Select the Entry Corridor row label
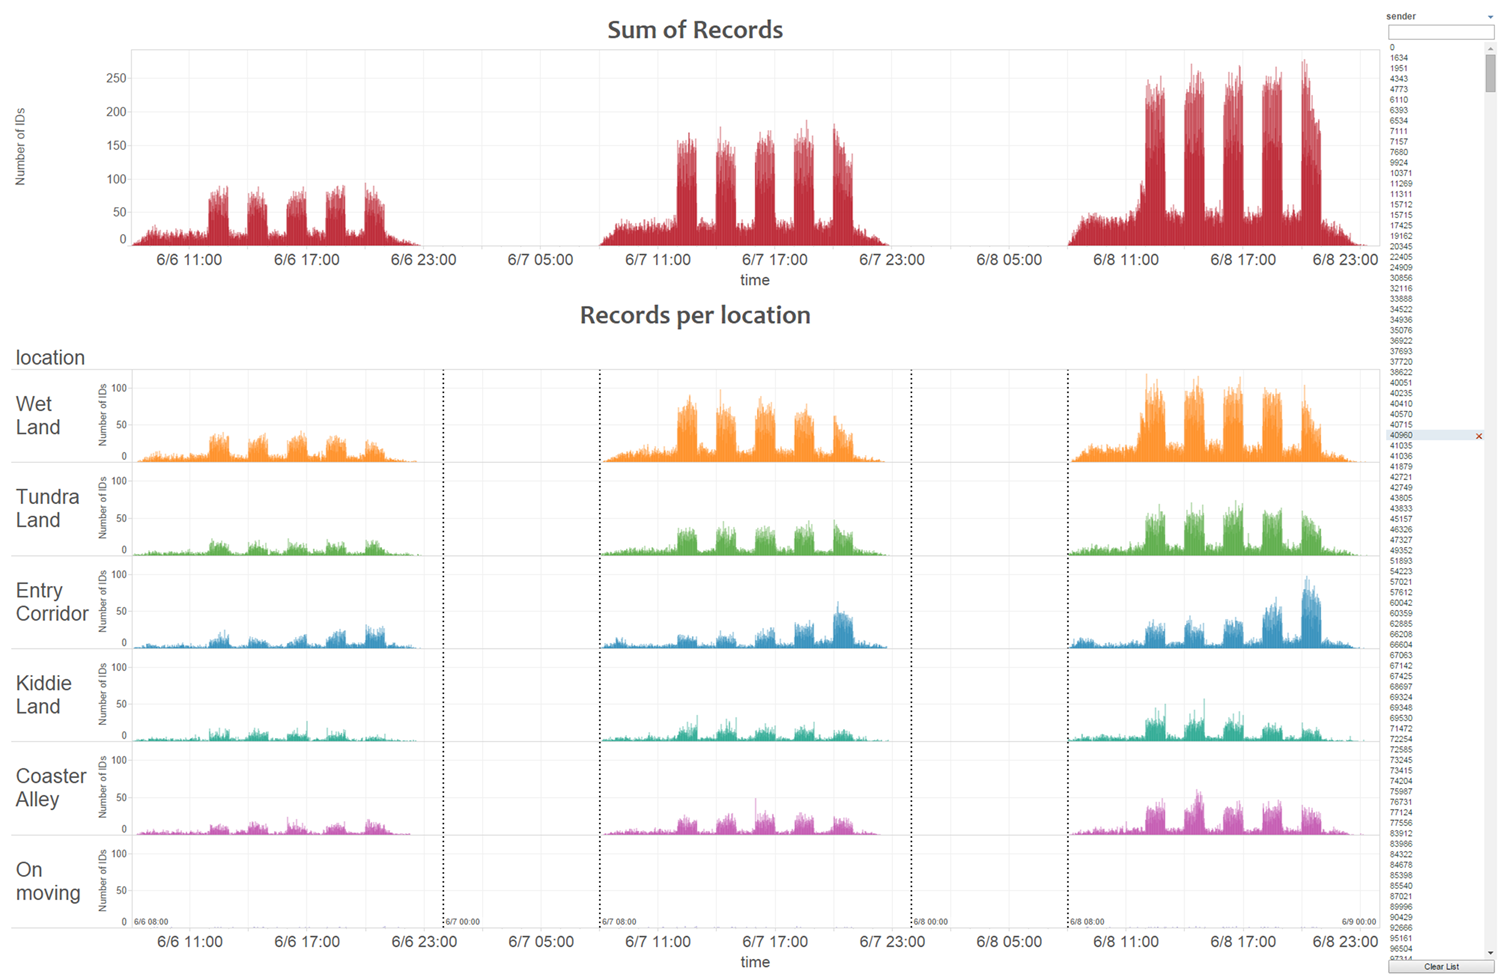 [52, 602]
